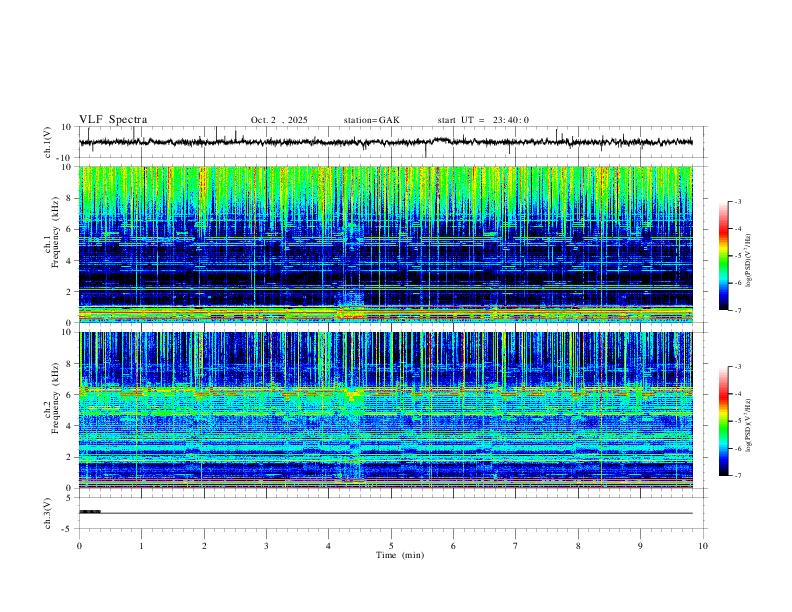Screen dimensions: 792x612
Task: Click the time-axis tick label "8"
Action: [578, 546]
